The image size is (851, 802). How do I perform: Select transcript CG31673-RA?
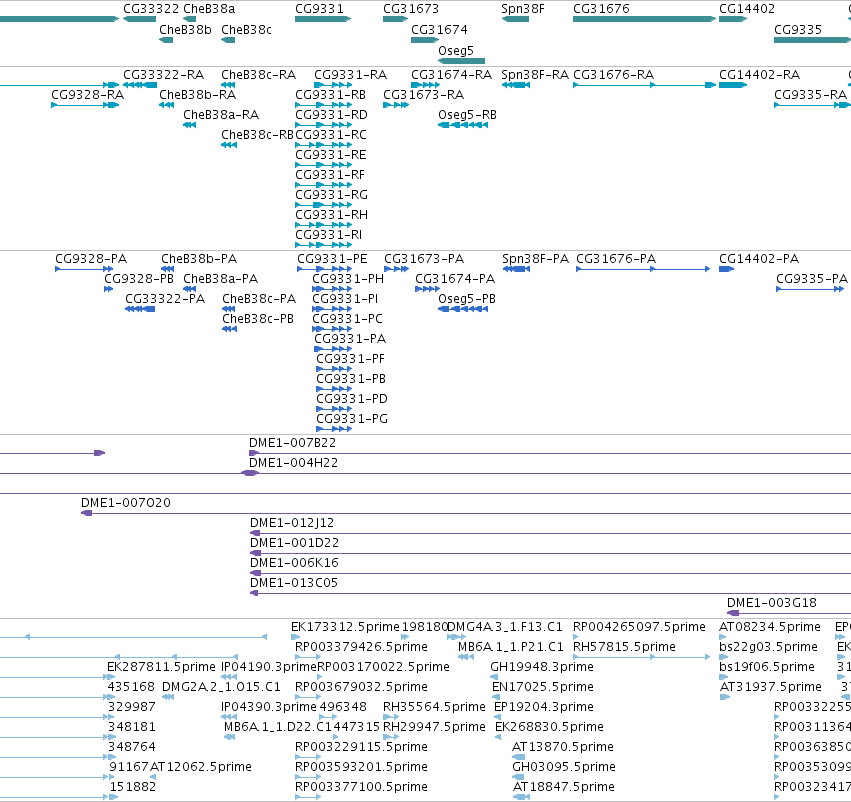click(x=423, y=95)
